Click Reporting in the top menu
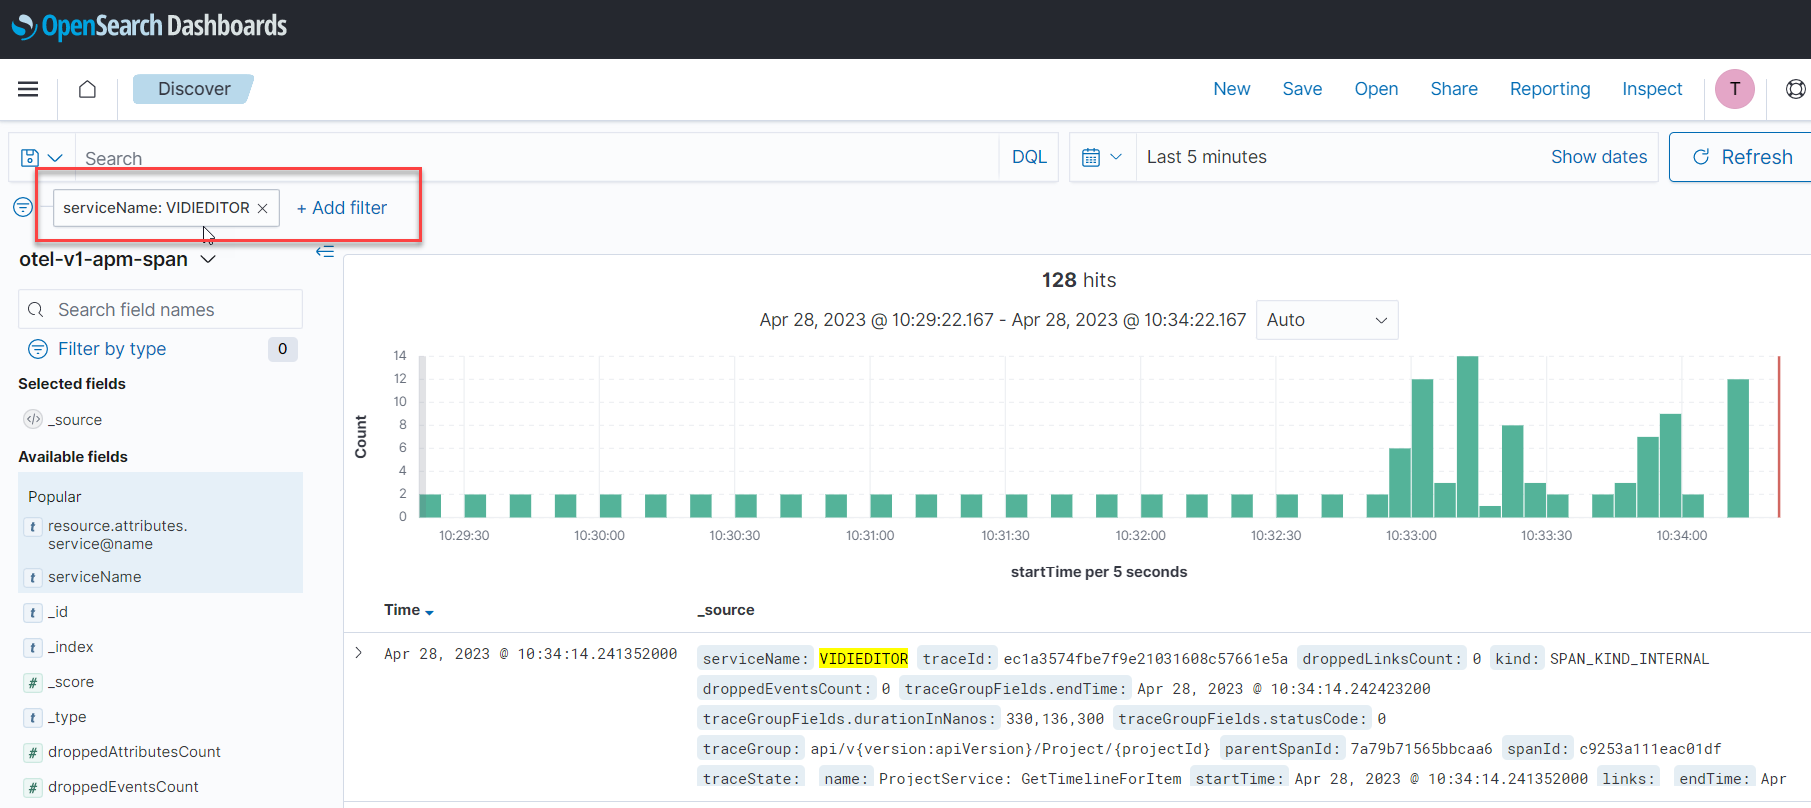1811x808 pixels. pos(1549,89)
